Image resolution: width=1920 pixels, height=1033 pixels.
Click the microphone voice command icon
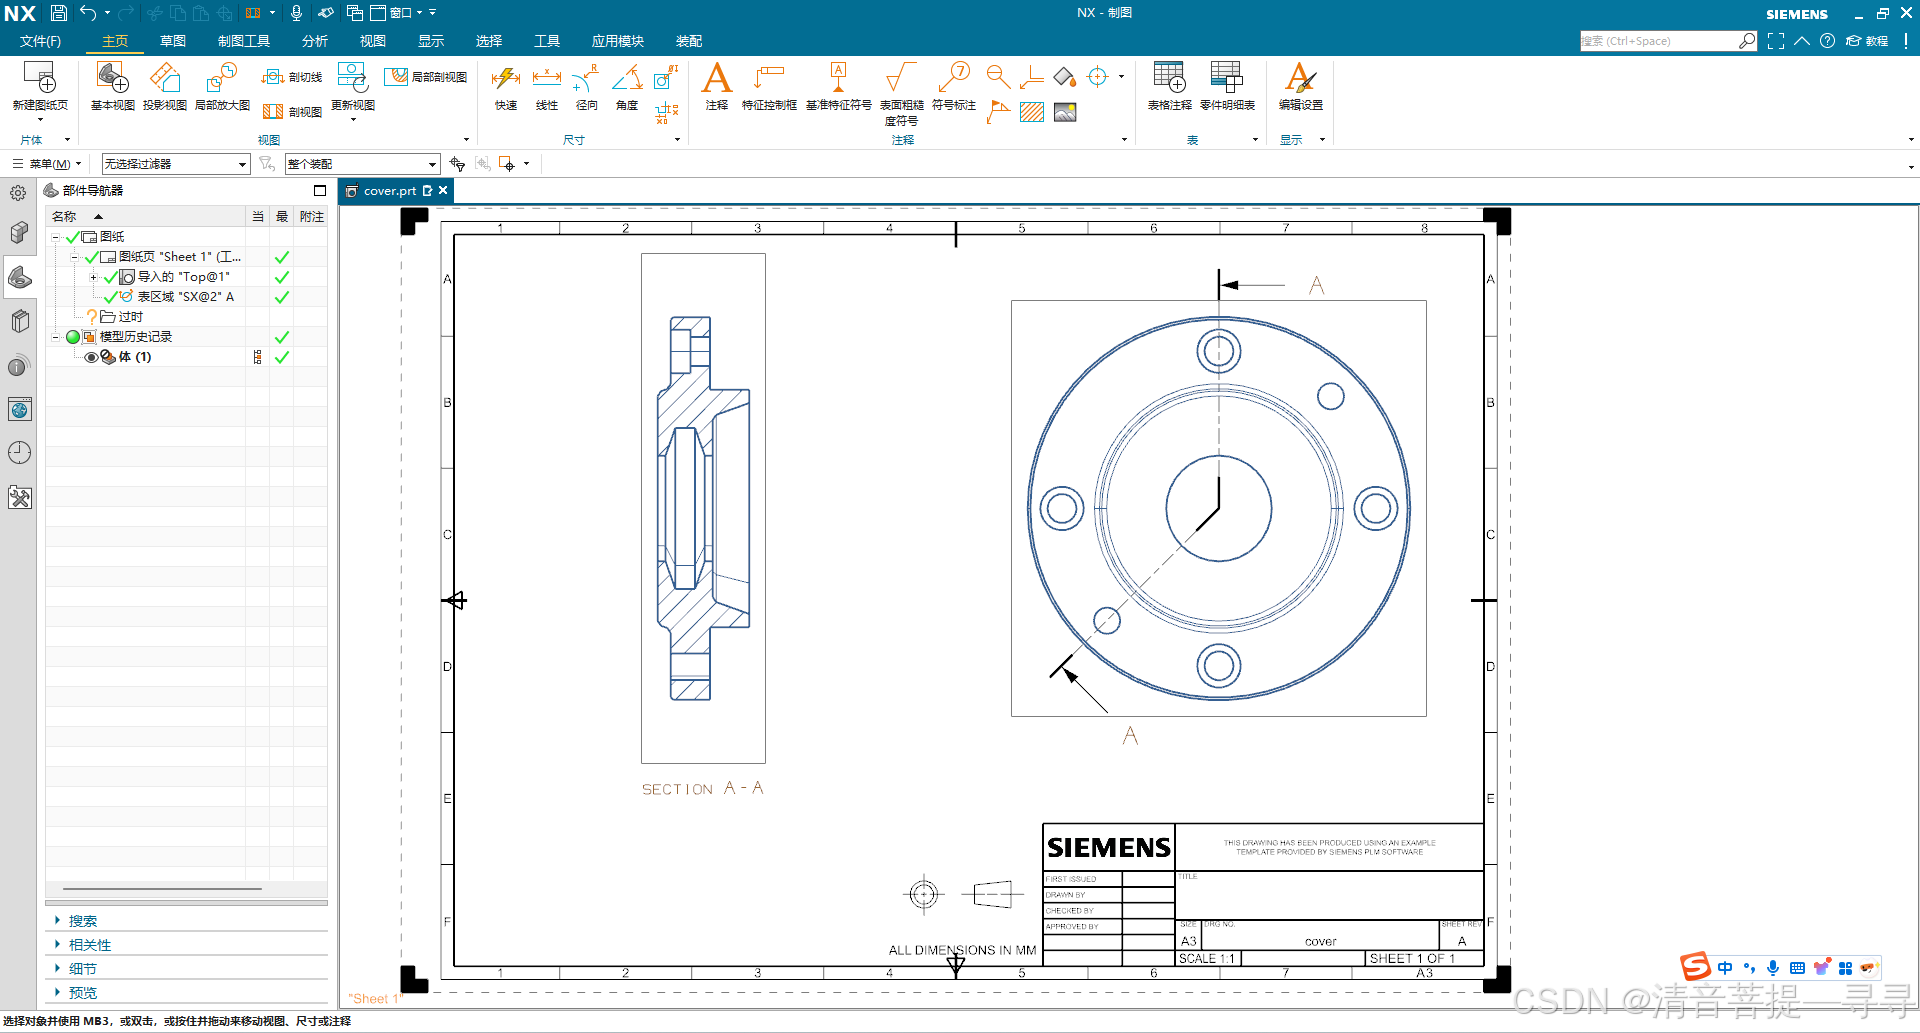click(296, 13)
